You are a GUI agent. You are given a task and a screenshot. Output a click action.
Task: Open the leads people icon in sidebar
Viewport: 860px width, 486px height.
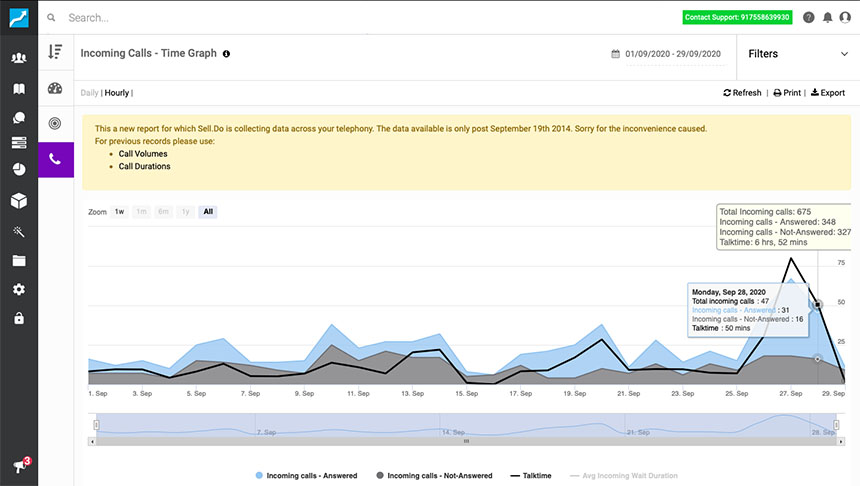click(x=19, y=58)
